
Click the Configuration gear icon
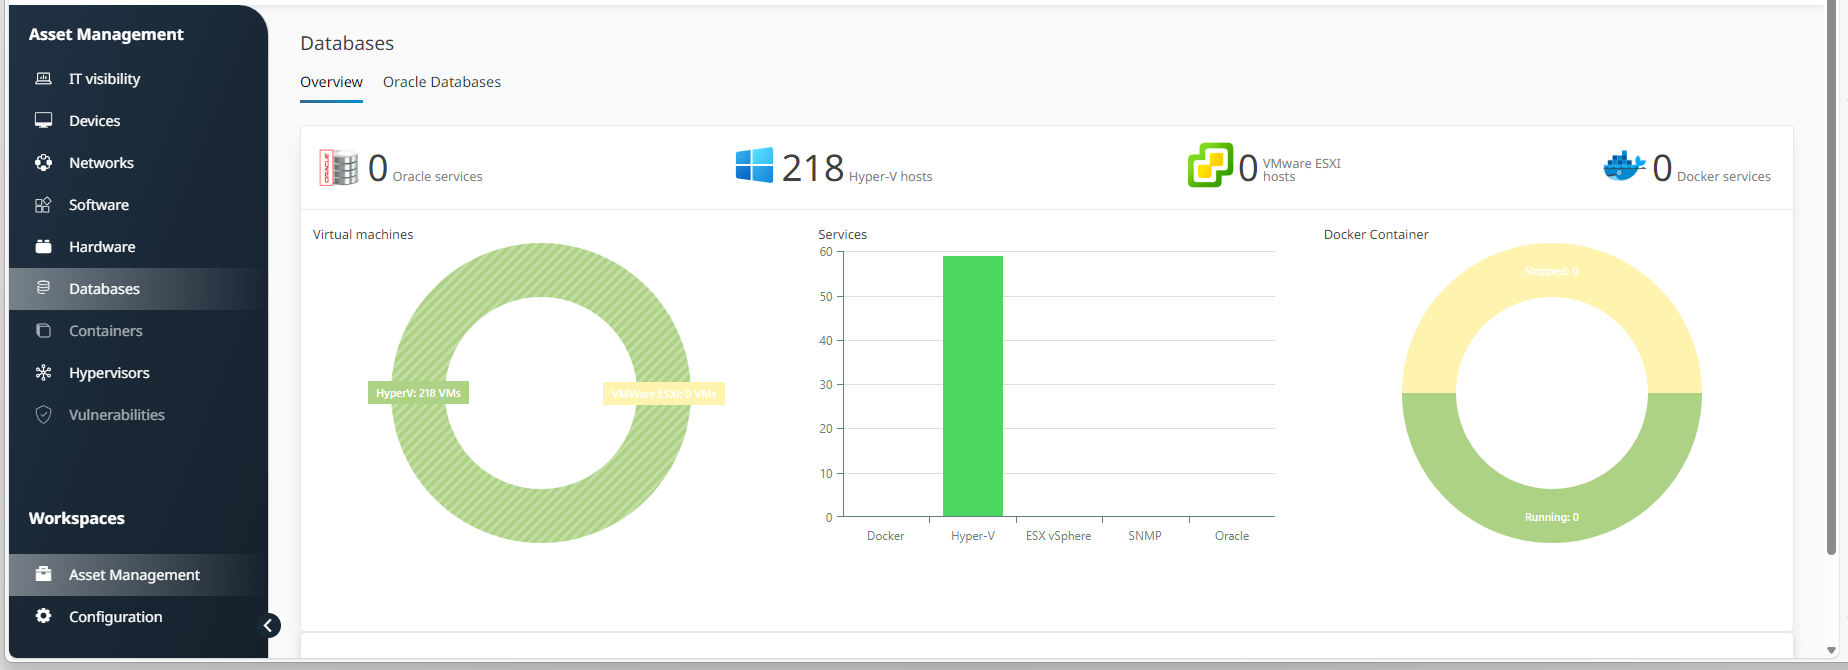coord(43,616)
